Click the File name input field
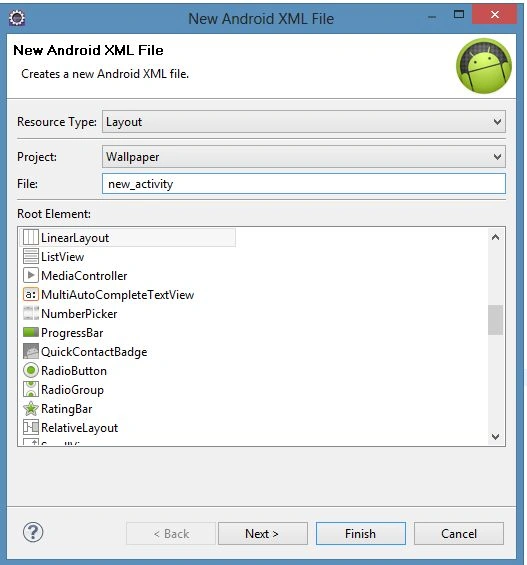 pos(304,184)
